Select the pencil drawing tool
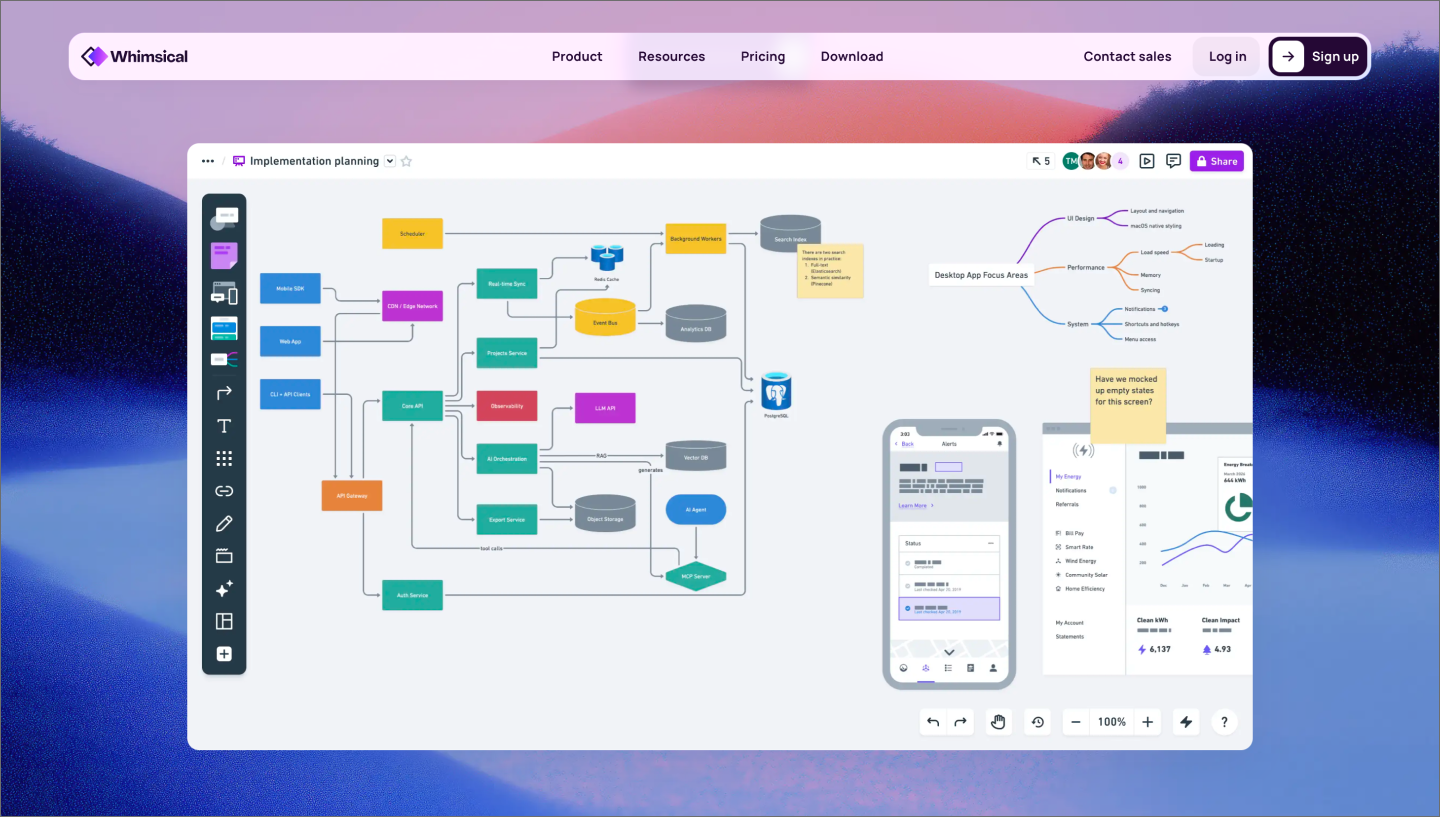This screenshot has width=1440, height=817. 224,524
